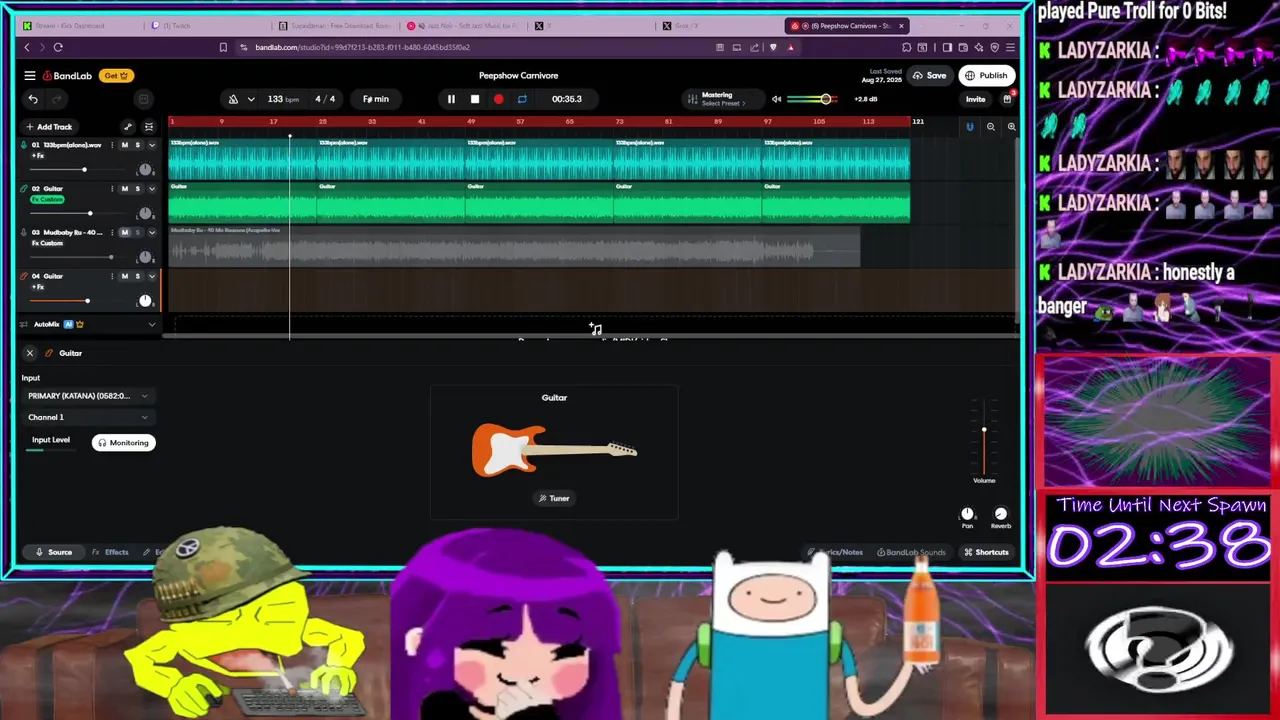This screenshot has width=1280, height=720.
Task: Open the Channel 1 dropdown
Action: coord(88,417)
